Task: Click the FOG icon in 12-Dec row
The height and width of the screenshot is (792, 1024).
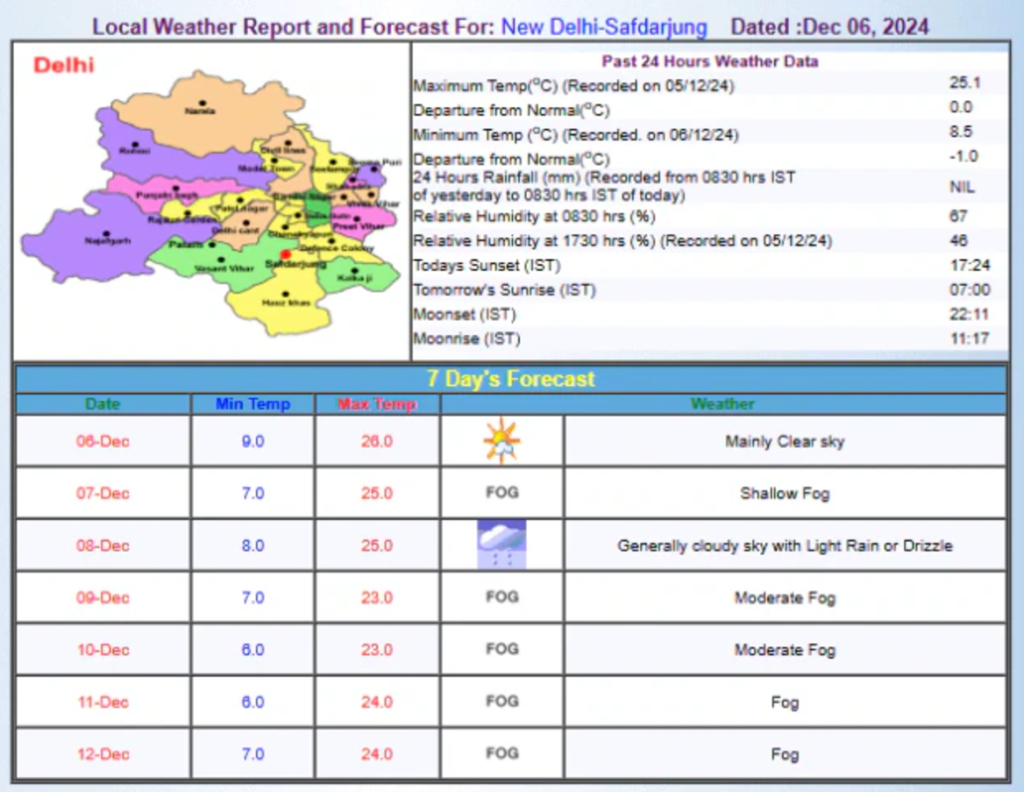Action: click(502, 753)
